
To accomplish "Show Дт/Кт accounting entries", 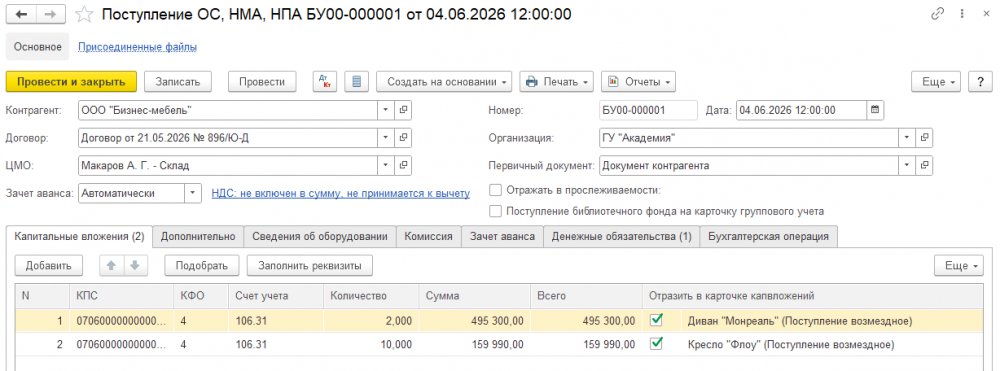I will pos(325,82).
